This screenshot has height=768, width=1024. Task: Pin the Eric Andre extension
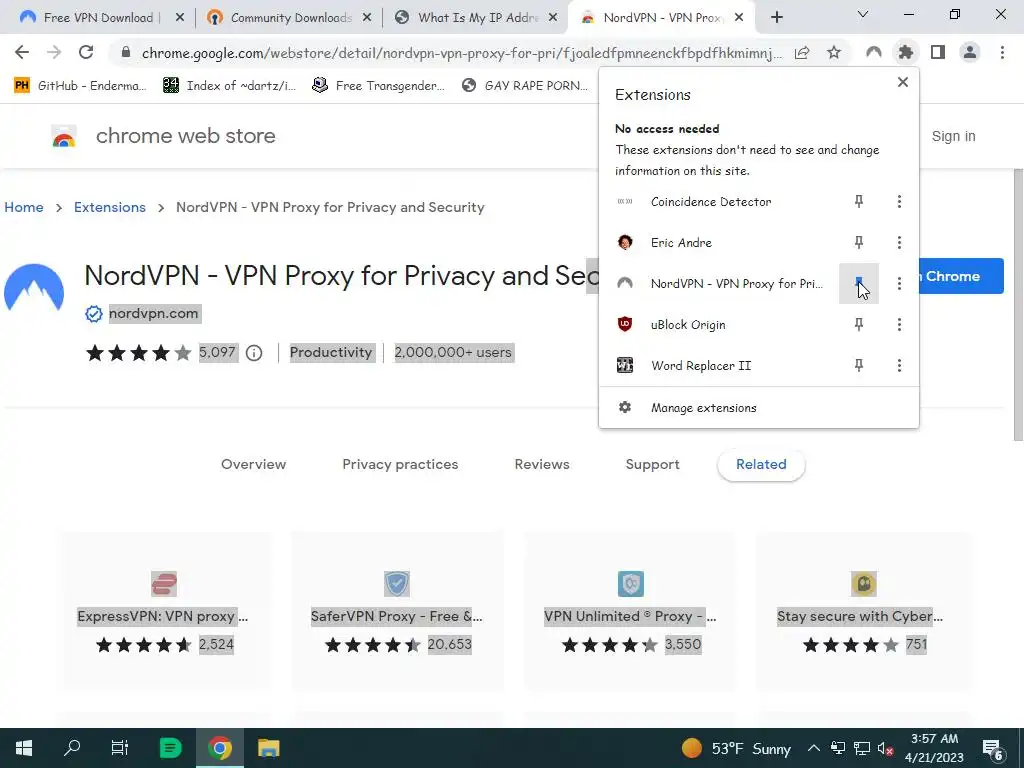[859, 242]
